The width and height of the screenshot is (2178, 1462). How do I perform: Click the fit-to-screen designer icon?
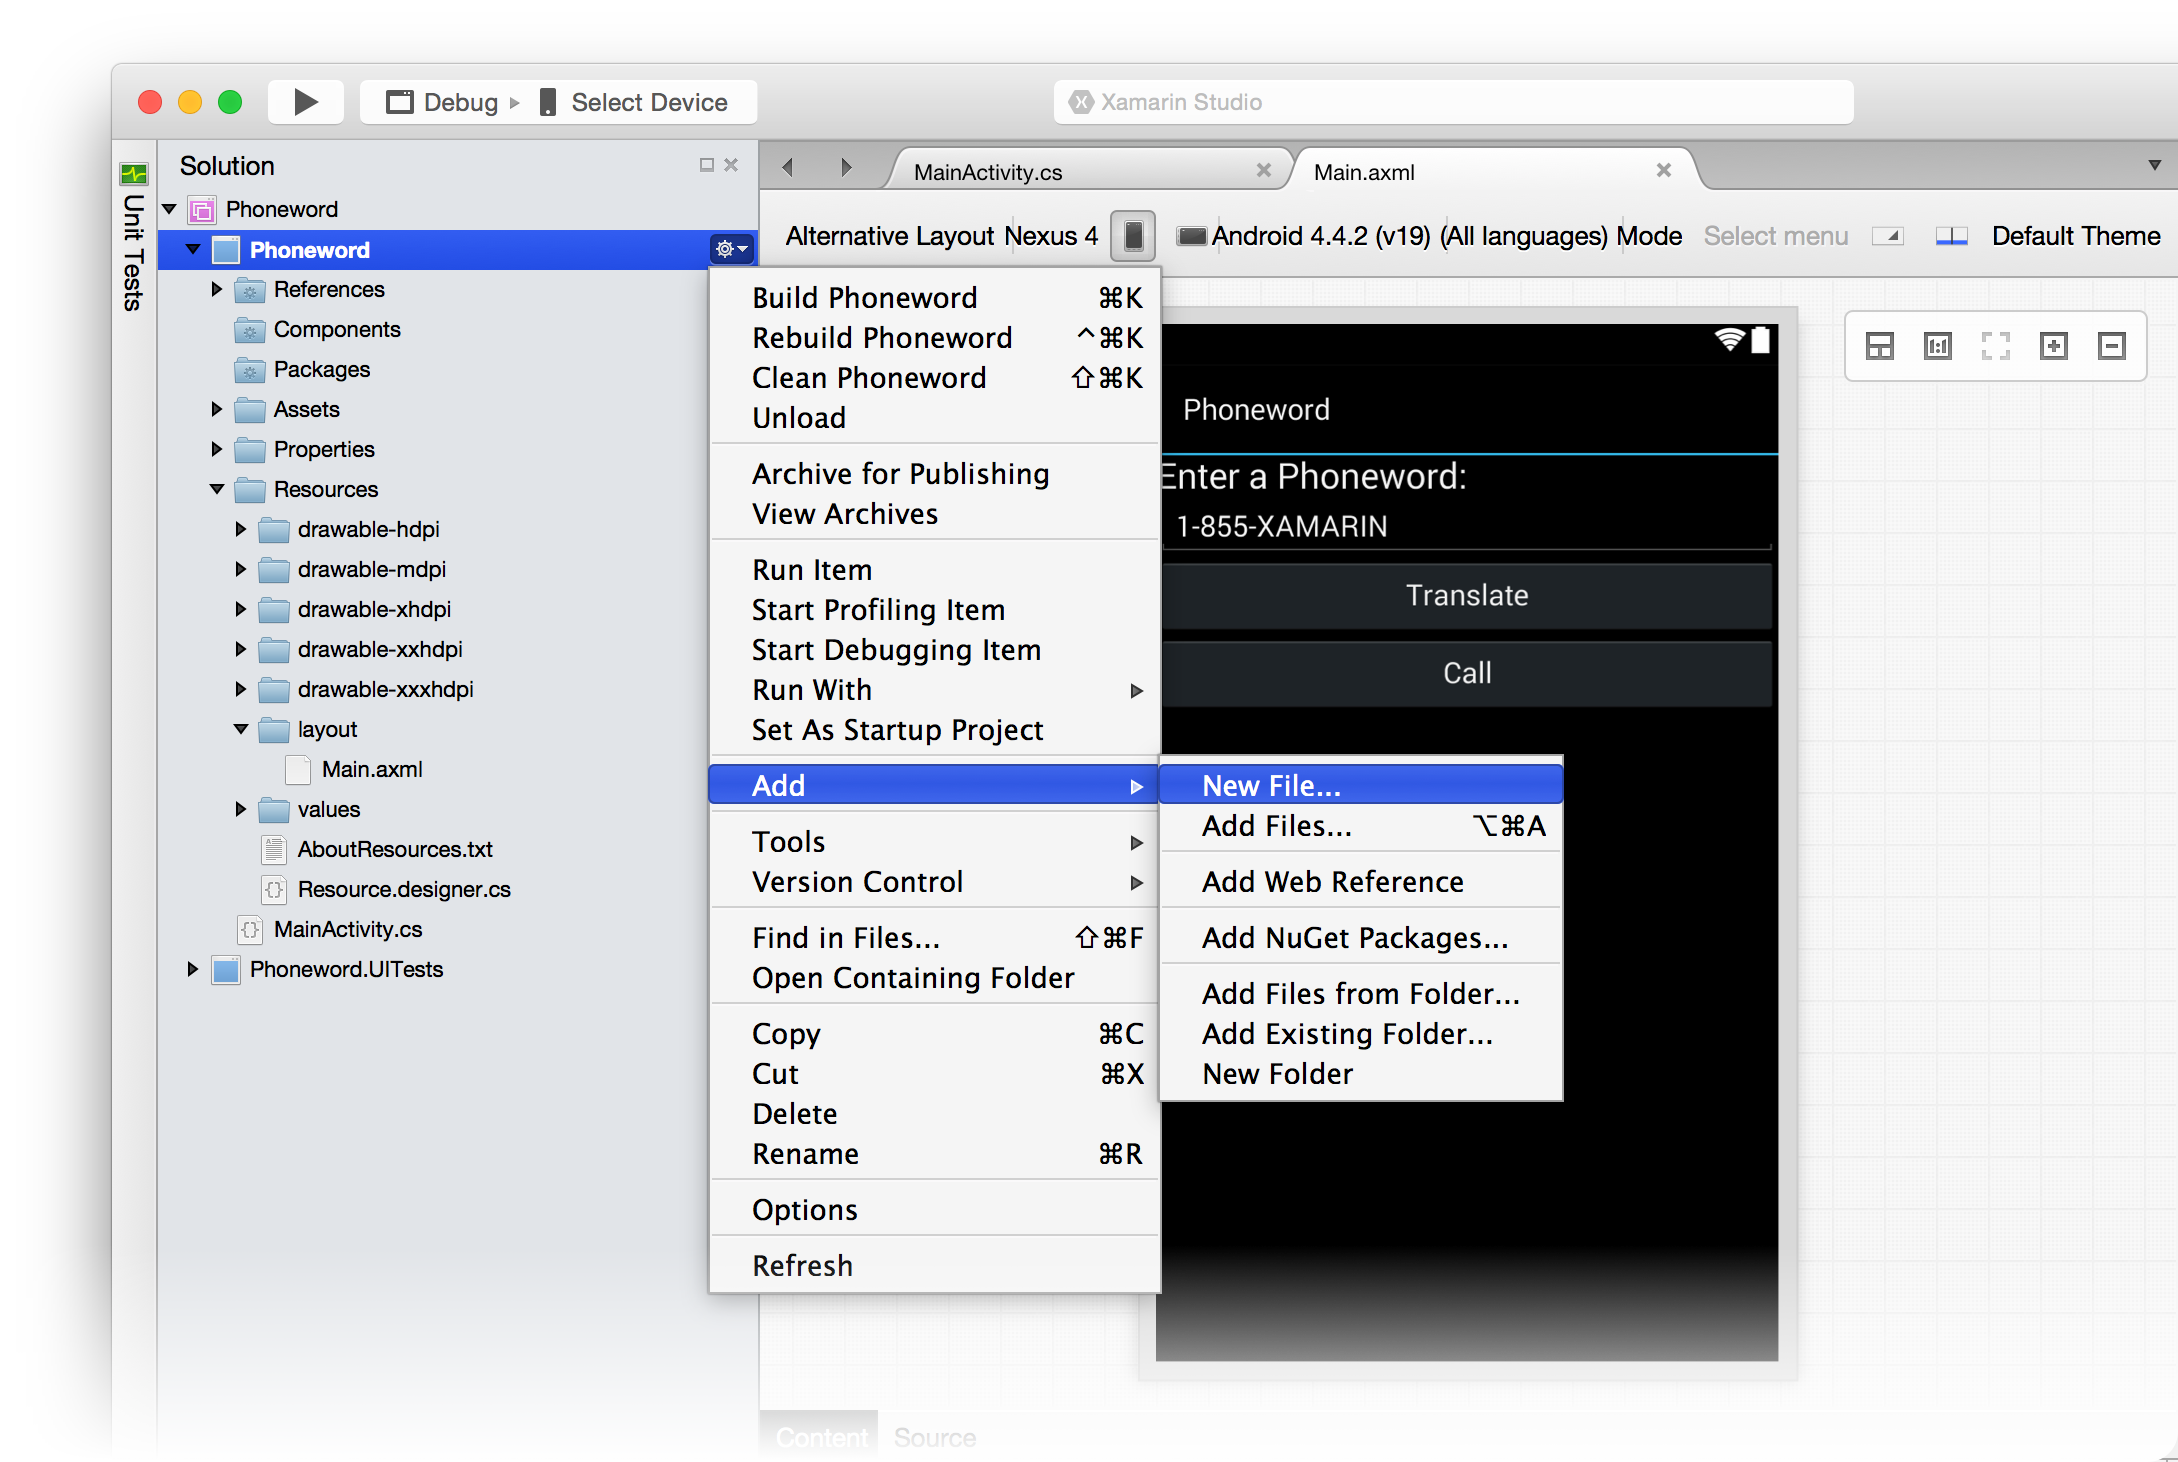pyautogui.click(x=1995, y=346)
